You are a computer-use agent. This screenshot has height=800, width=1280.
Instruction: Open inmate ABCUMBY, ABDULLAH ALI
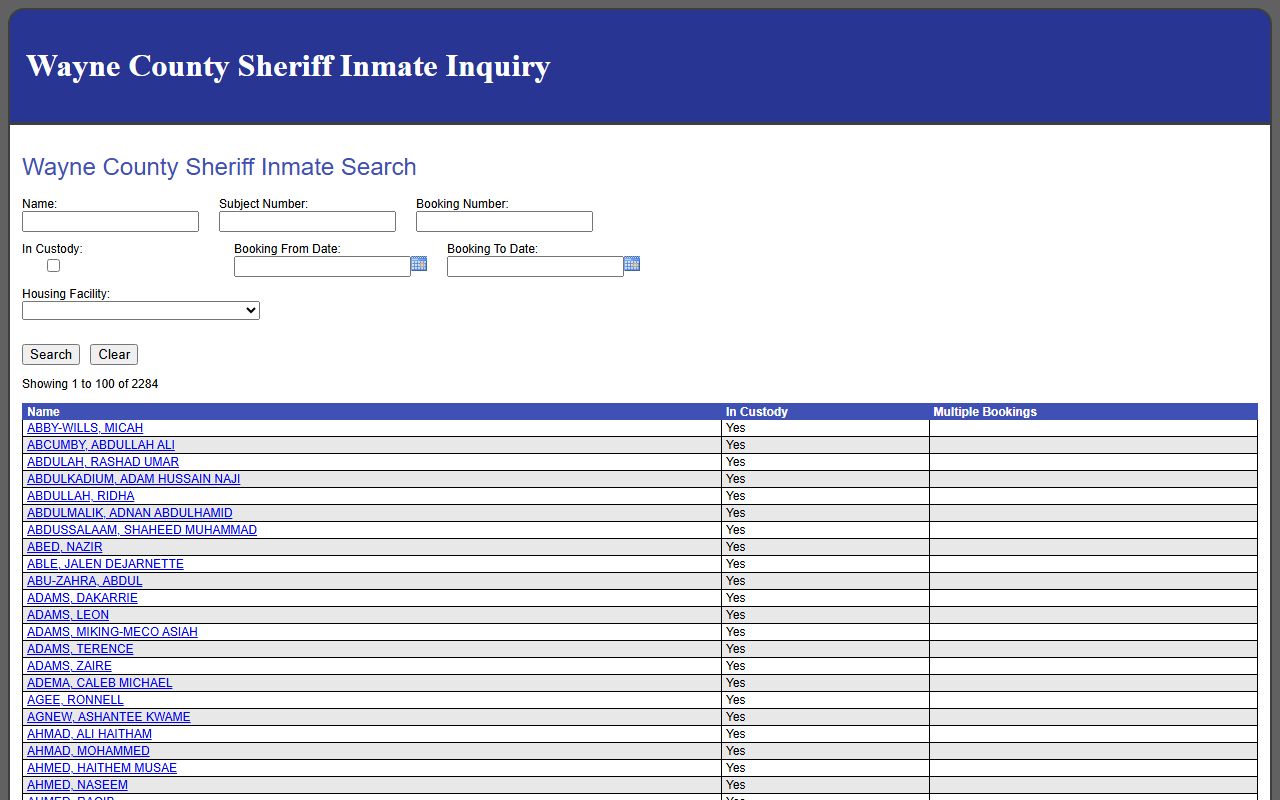pos(101,445)
